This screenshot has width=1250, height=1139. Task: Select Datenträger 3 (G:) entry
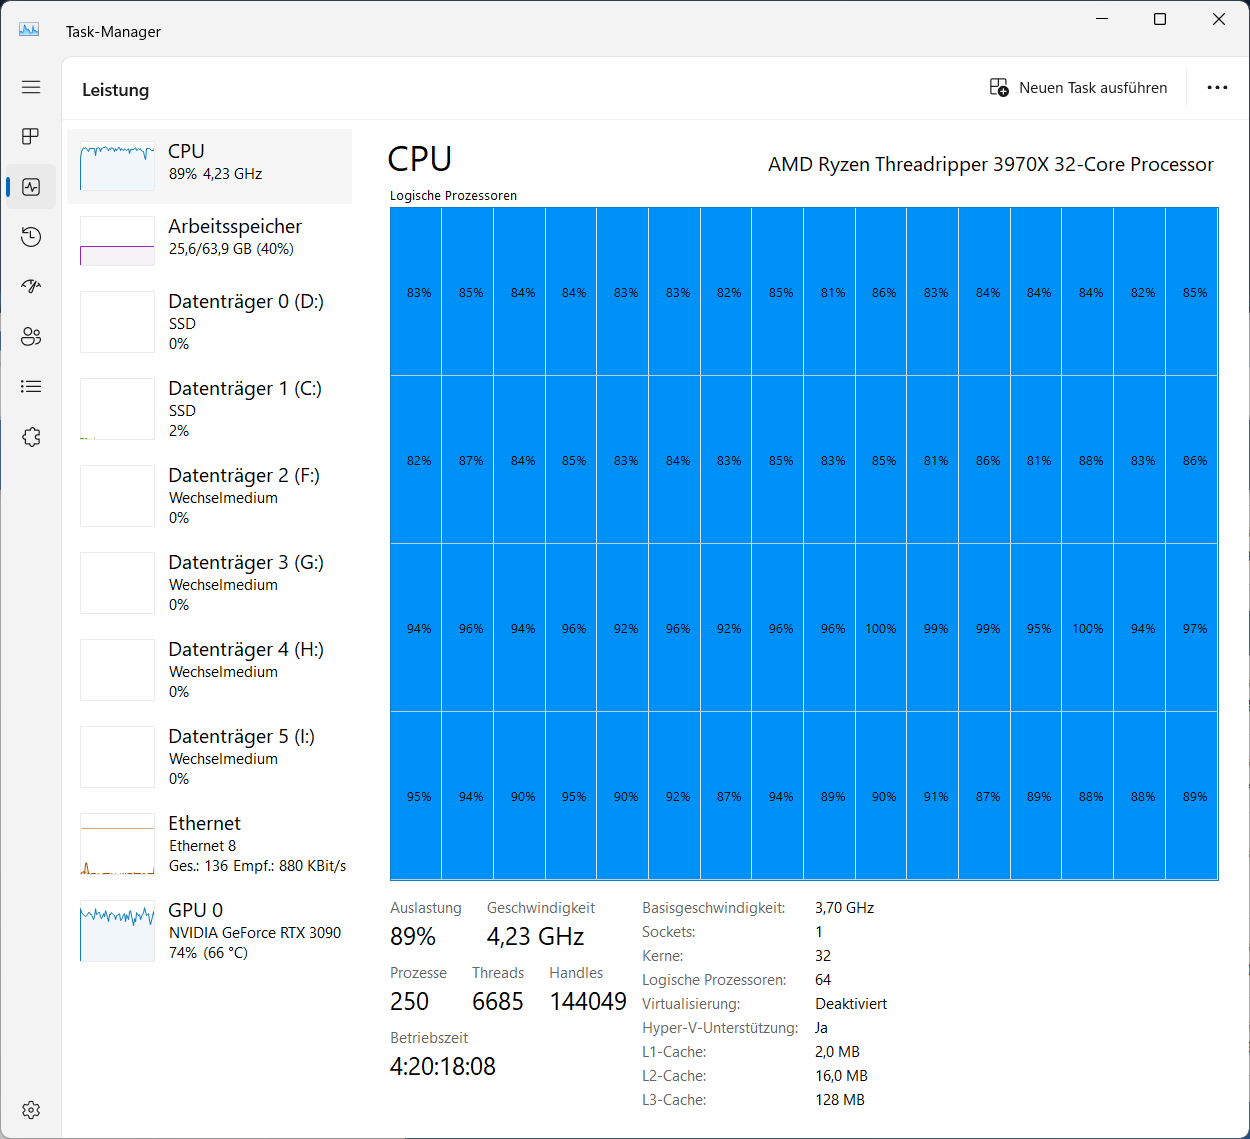coord(209,583)
